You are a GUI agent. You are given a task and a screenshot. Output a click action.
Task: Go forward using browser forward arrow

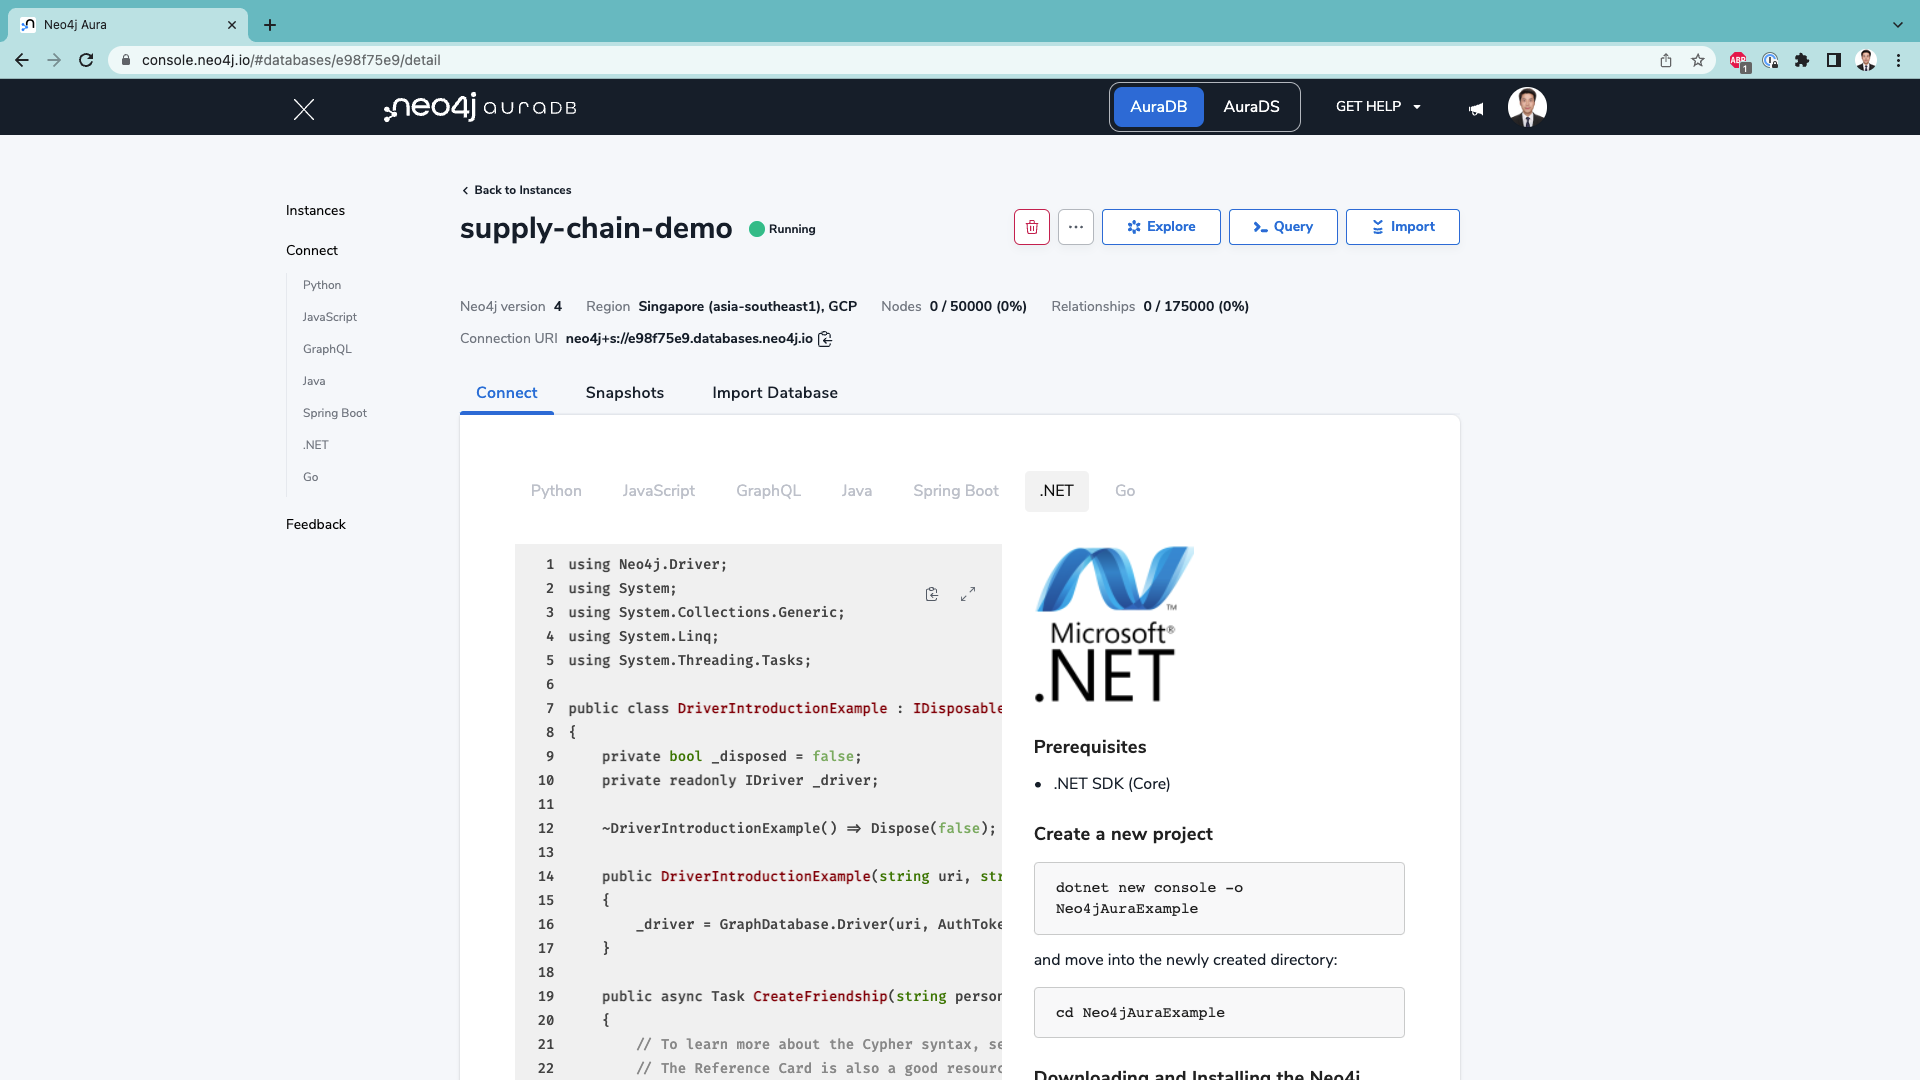54,60
